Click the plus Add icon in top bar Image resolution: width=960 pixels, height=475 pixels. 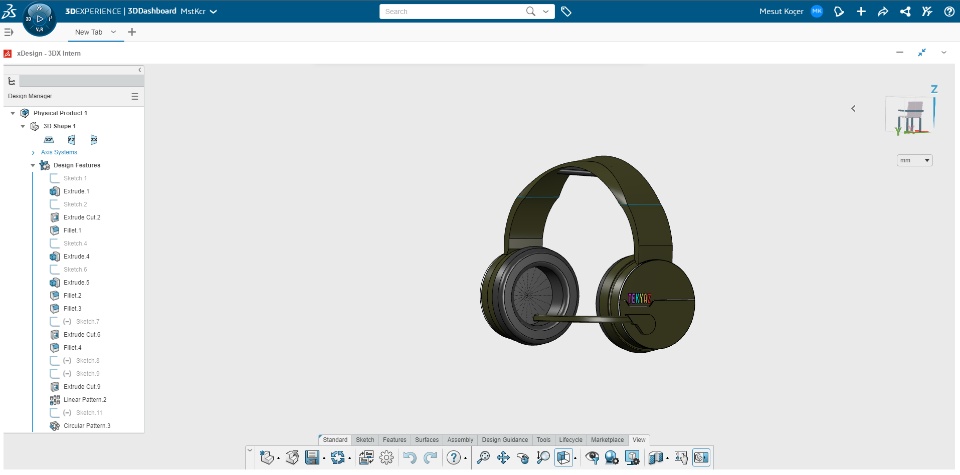click(x=861, y=11)
